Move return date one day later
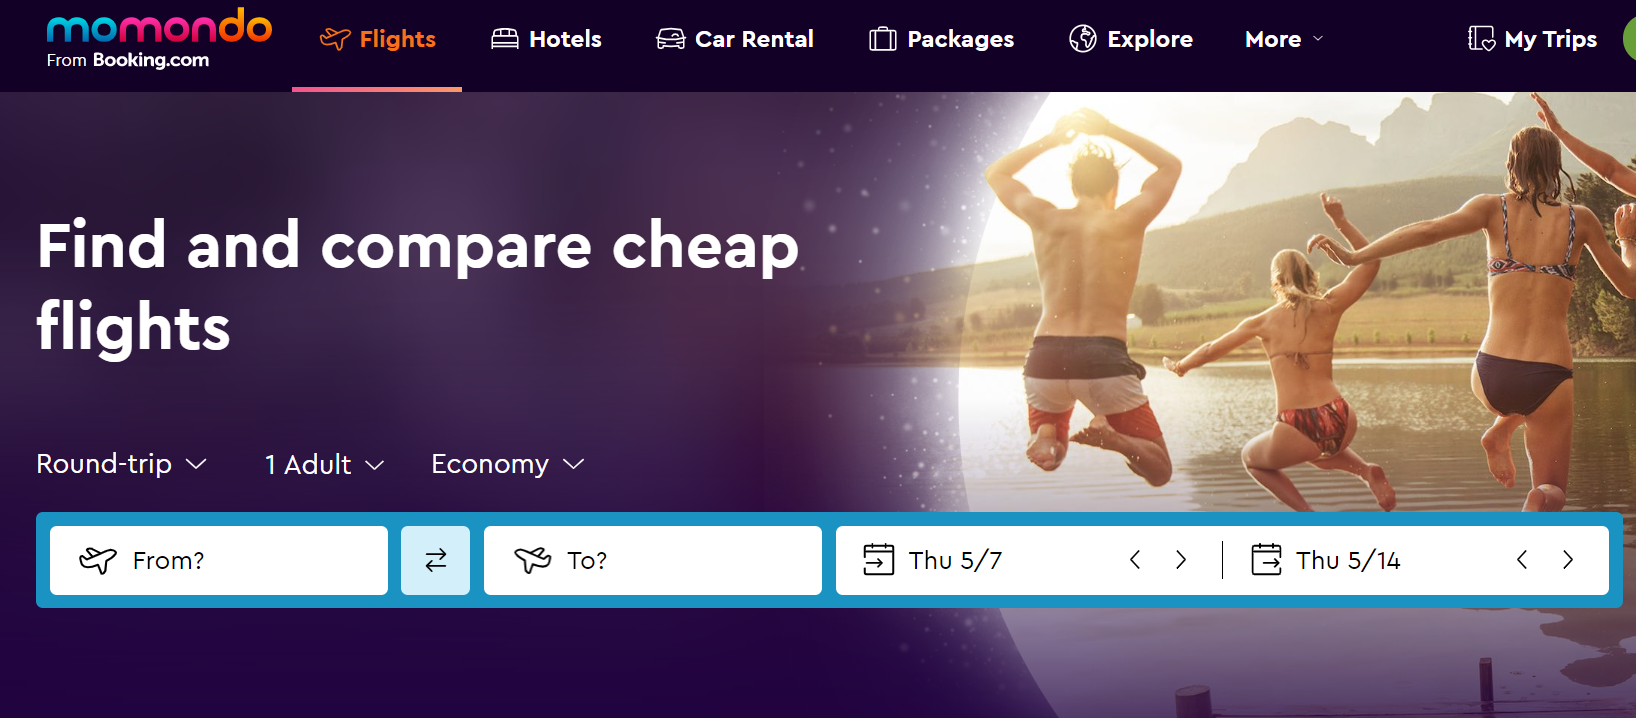The height and width of the screenshot is (718, 1636). tap(1568, 560)
